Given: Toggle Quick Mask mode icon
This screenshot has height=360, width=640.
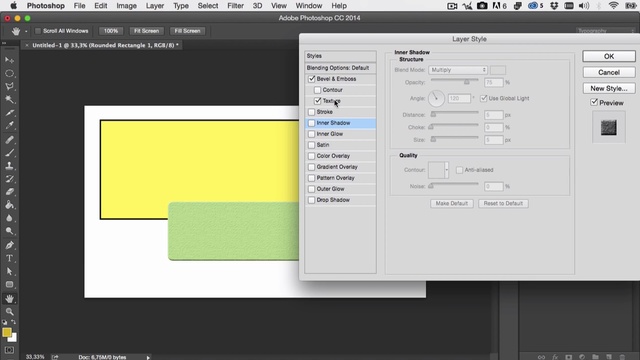Looking at the screenshot, I should click(9, 350).
